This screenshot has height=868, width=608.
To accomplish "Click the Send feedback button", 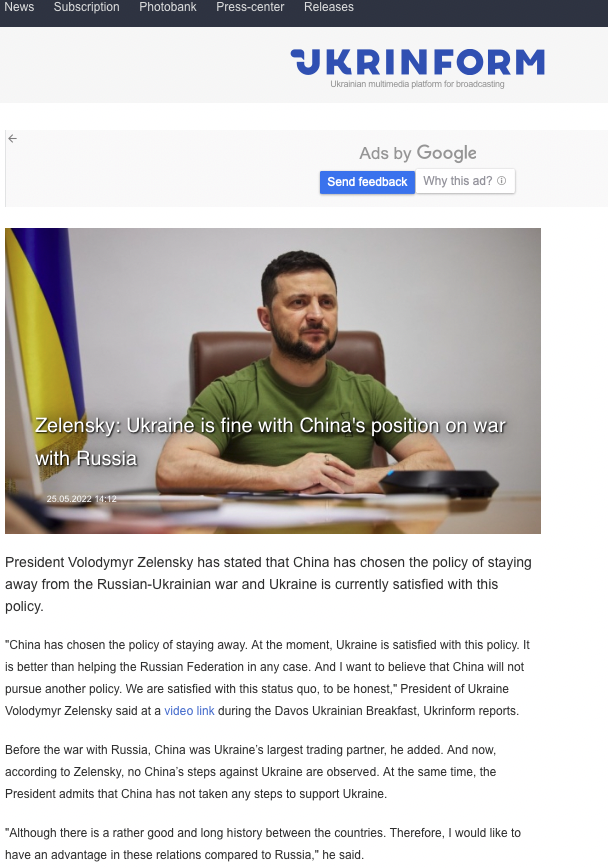I will tap(367, 182).
